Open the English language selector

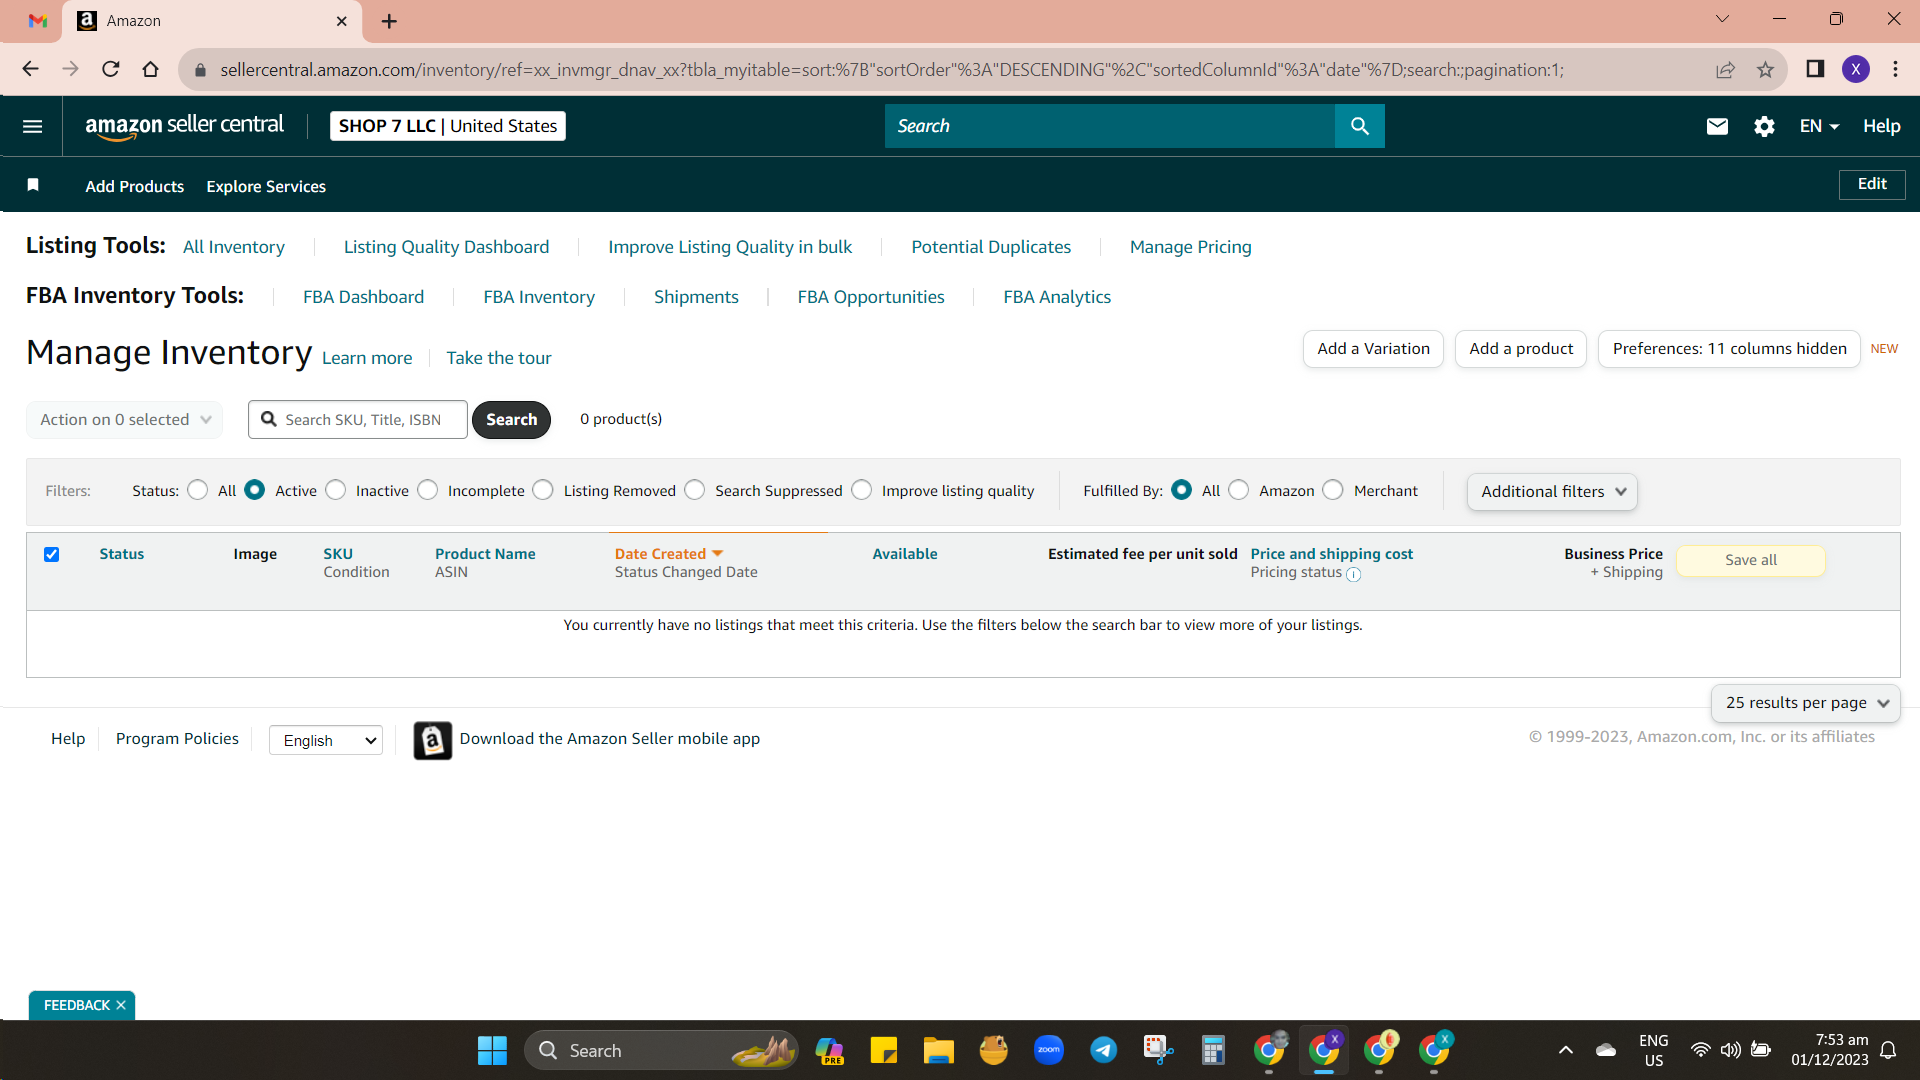tap(326, 740)
